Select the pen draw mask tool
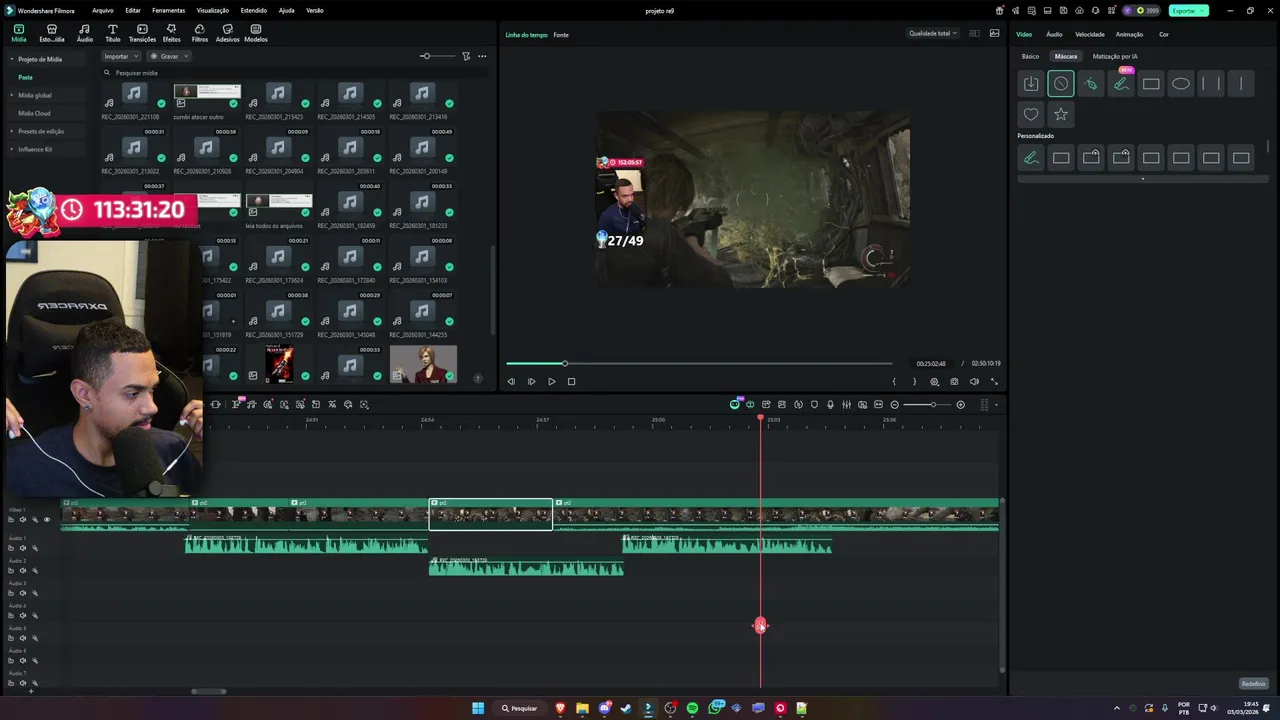 point(1091,84)
